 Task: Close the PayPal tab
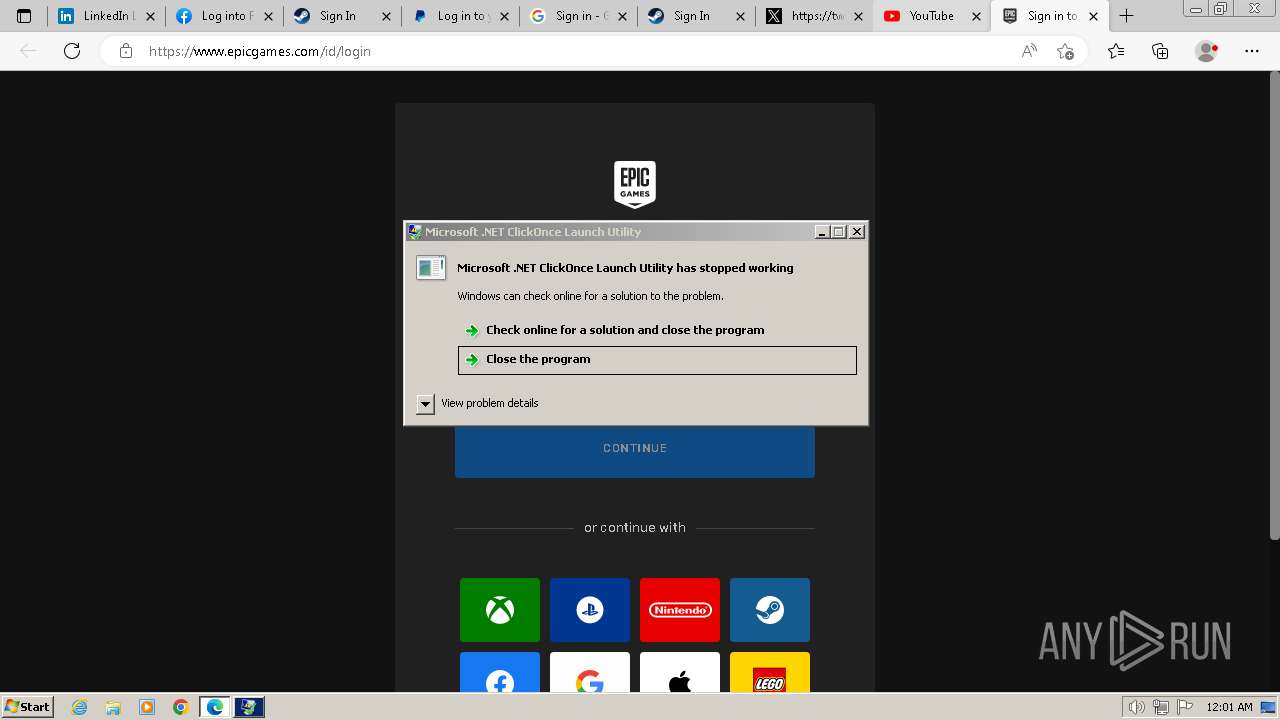[x=504, y=16]
